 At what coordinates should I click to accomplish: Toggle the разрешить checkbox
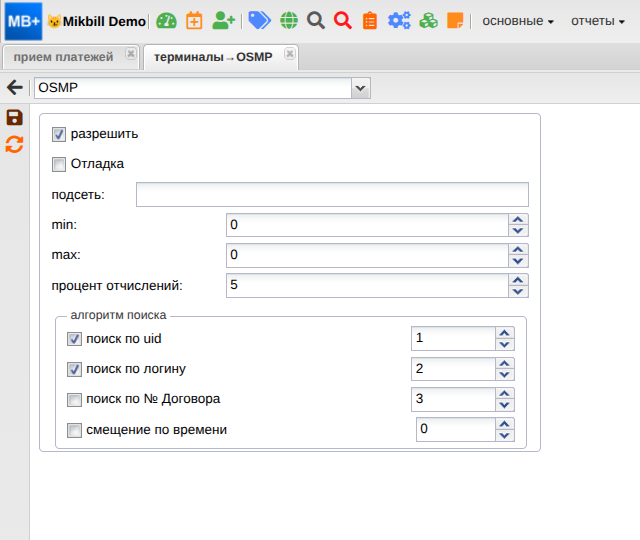point(59,134)
